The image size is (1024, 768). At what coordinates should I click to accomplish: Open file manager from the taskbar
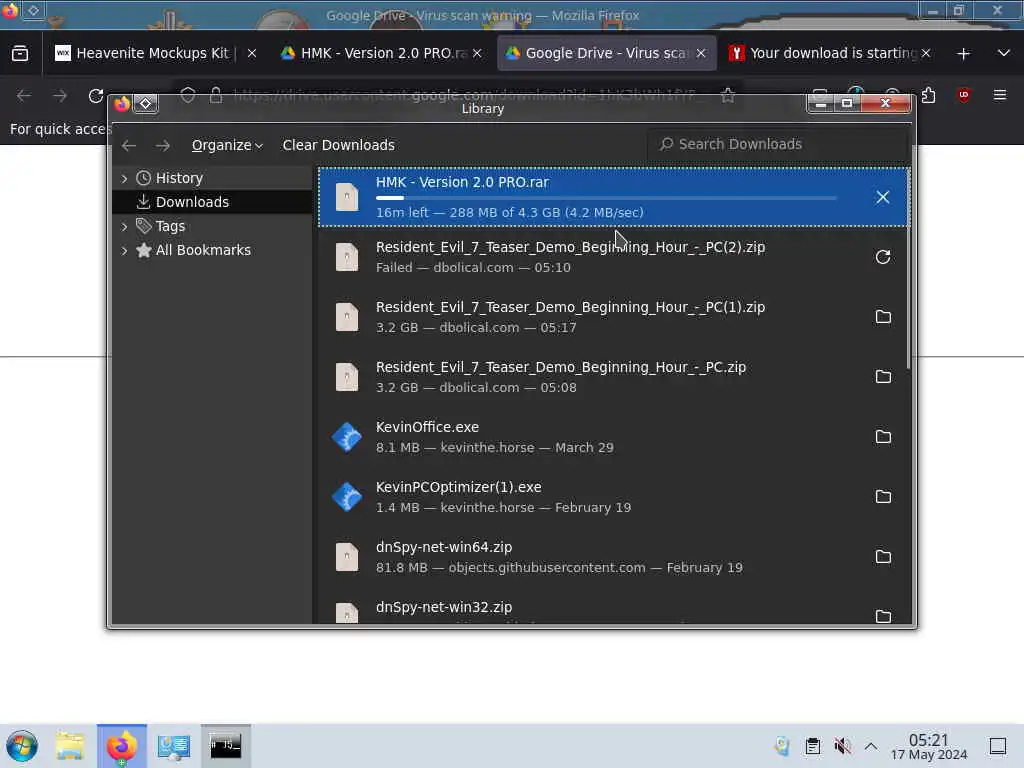coord(70,746)
